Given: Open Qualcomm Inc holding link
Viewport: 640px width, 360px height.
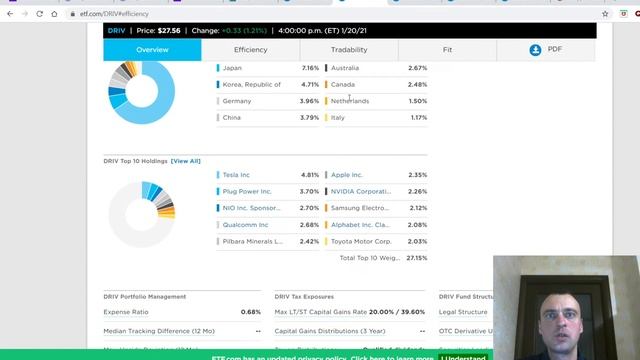Looking at the screenshot, I should coord(245,225).
